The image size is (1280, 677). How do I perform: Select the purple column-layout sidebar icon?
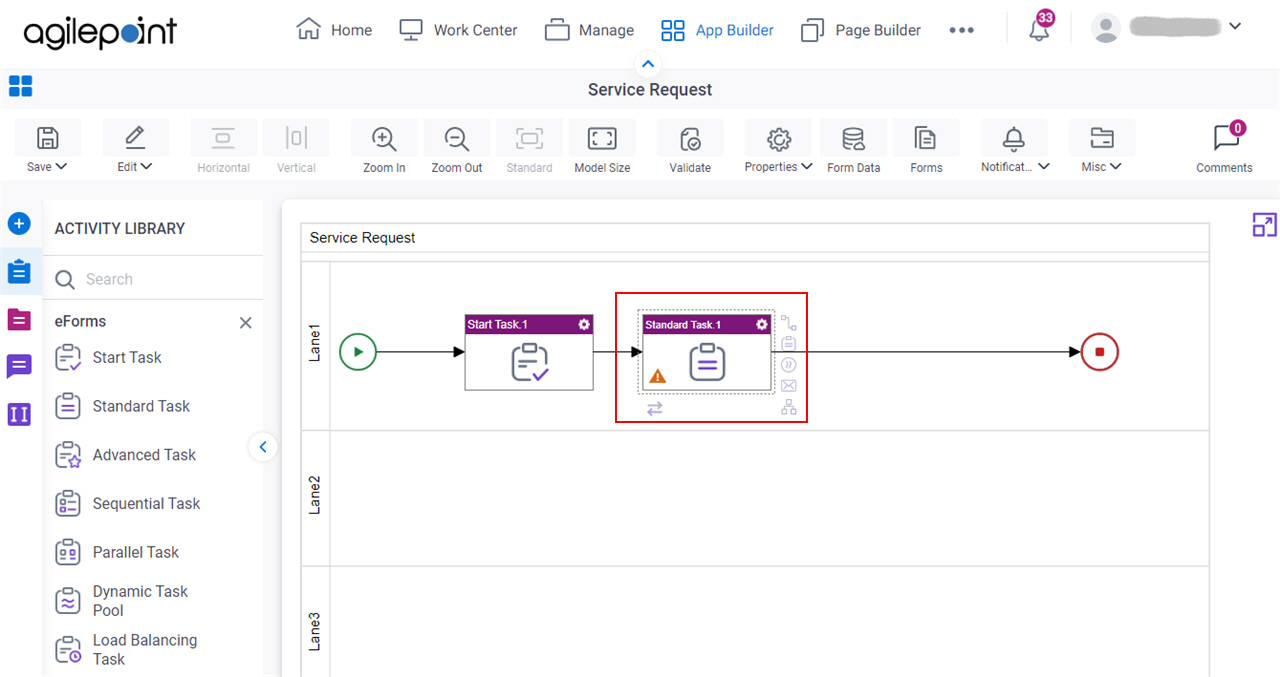19,413
